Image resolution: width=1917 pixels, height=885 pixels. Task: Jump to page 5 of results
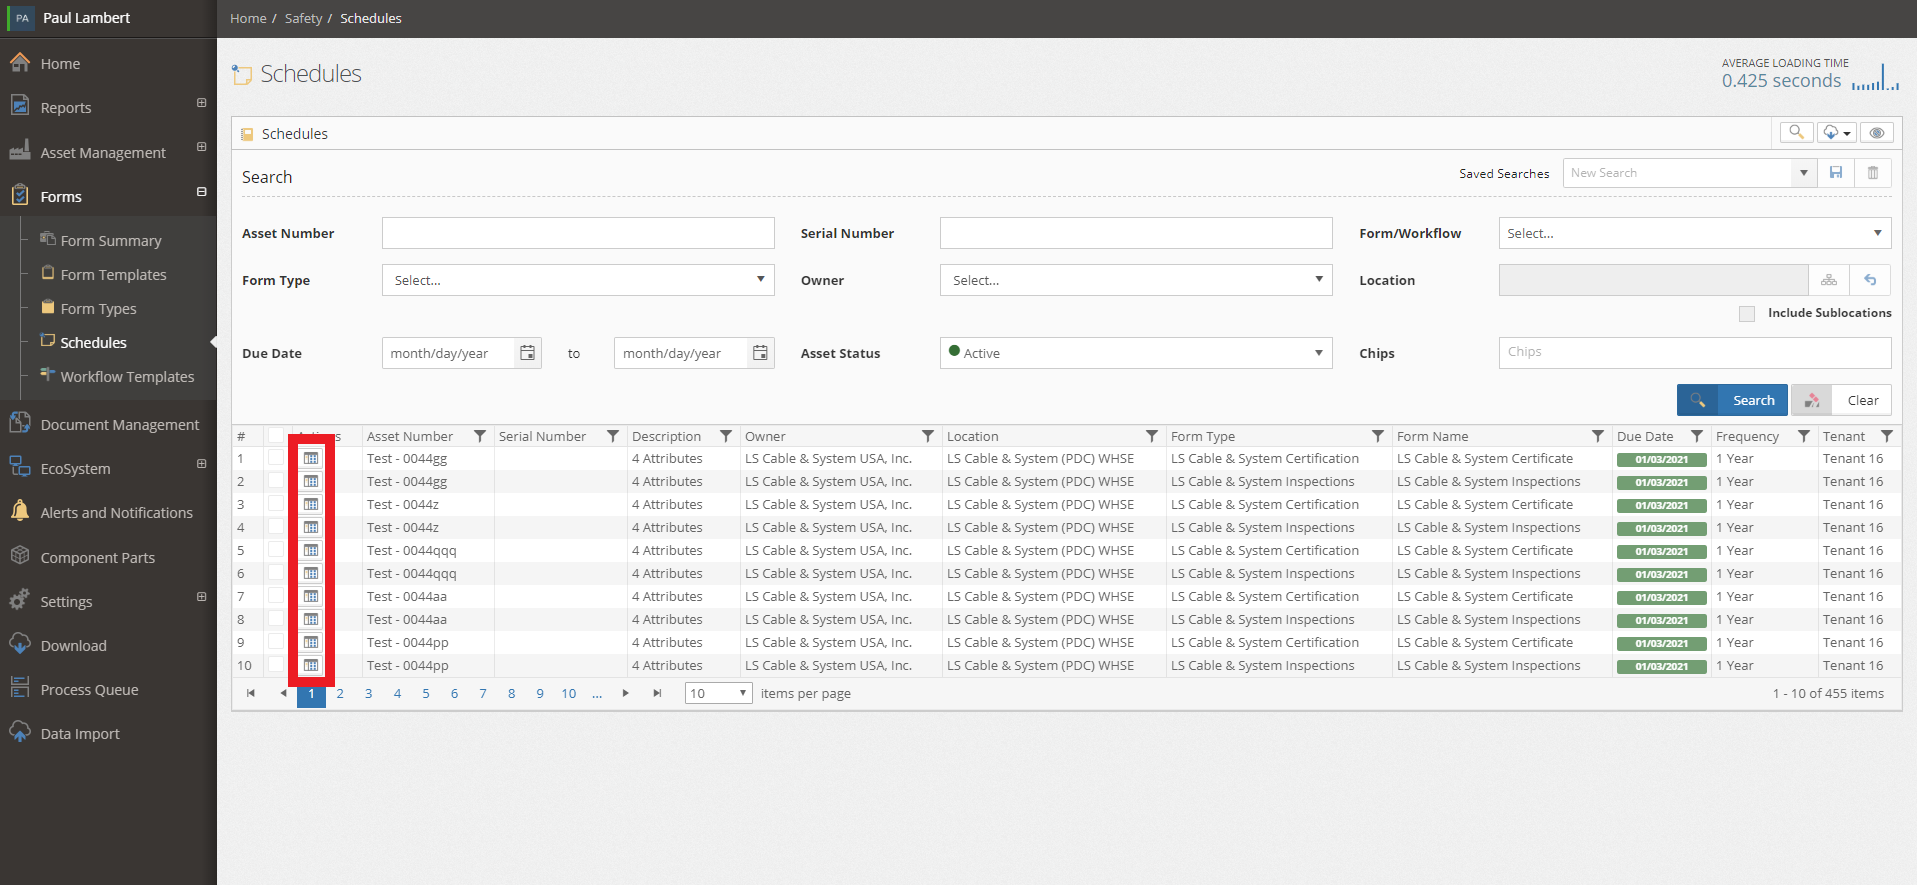(426, 693)
